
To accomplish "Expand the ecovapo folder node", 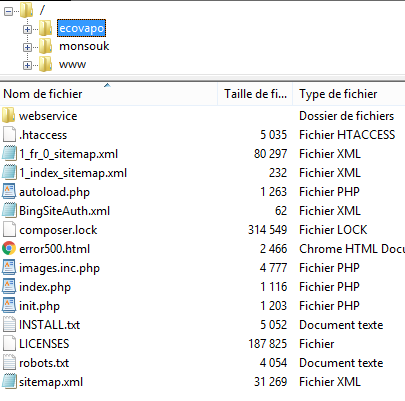I will 27,29.
